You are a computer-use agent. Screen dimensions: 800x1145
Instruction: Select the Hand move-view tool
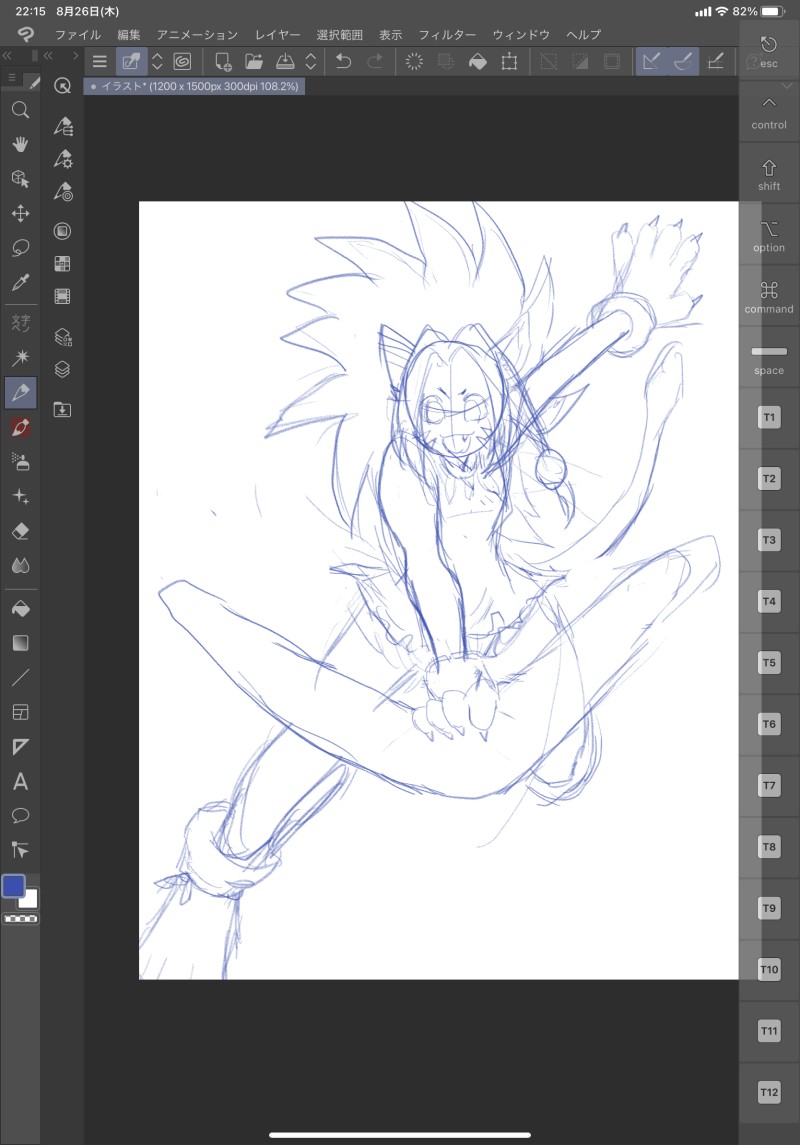tap(20, 144)
